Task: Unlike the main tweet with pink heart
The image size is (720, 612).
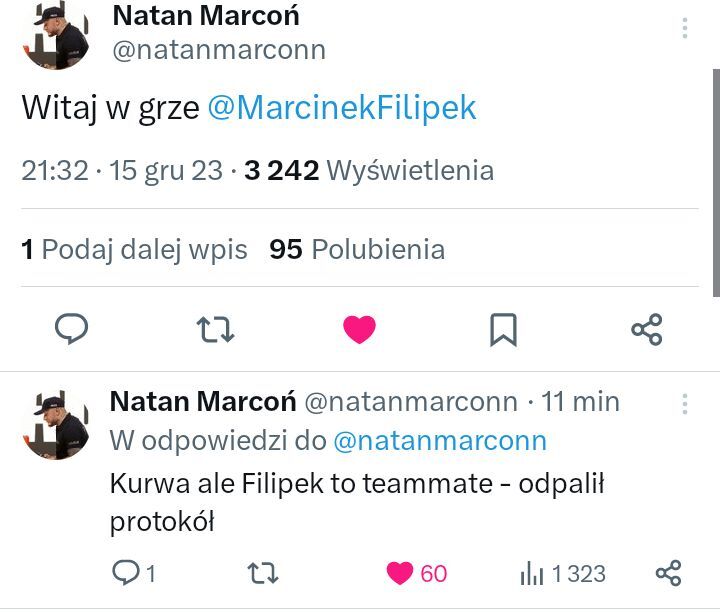Action: 359,329
